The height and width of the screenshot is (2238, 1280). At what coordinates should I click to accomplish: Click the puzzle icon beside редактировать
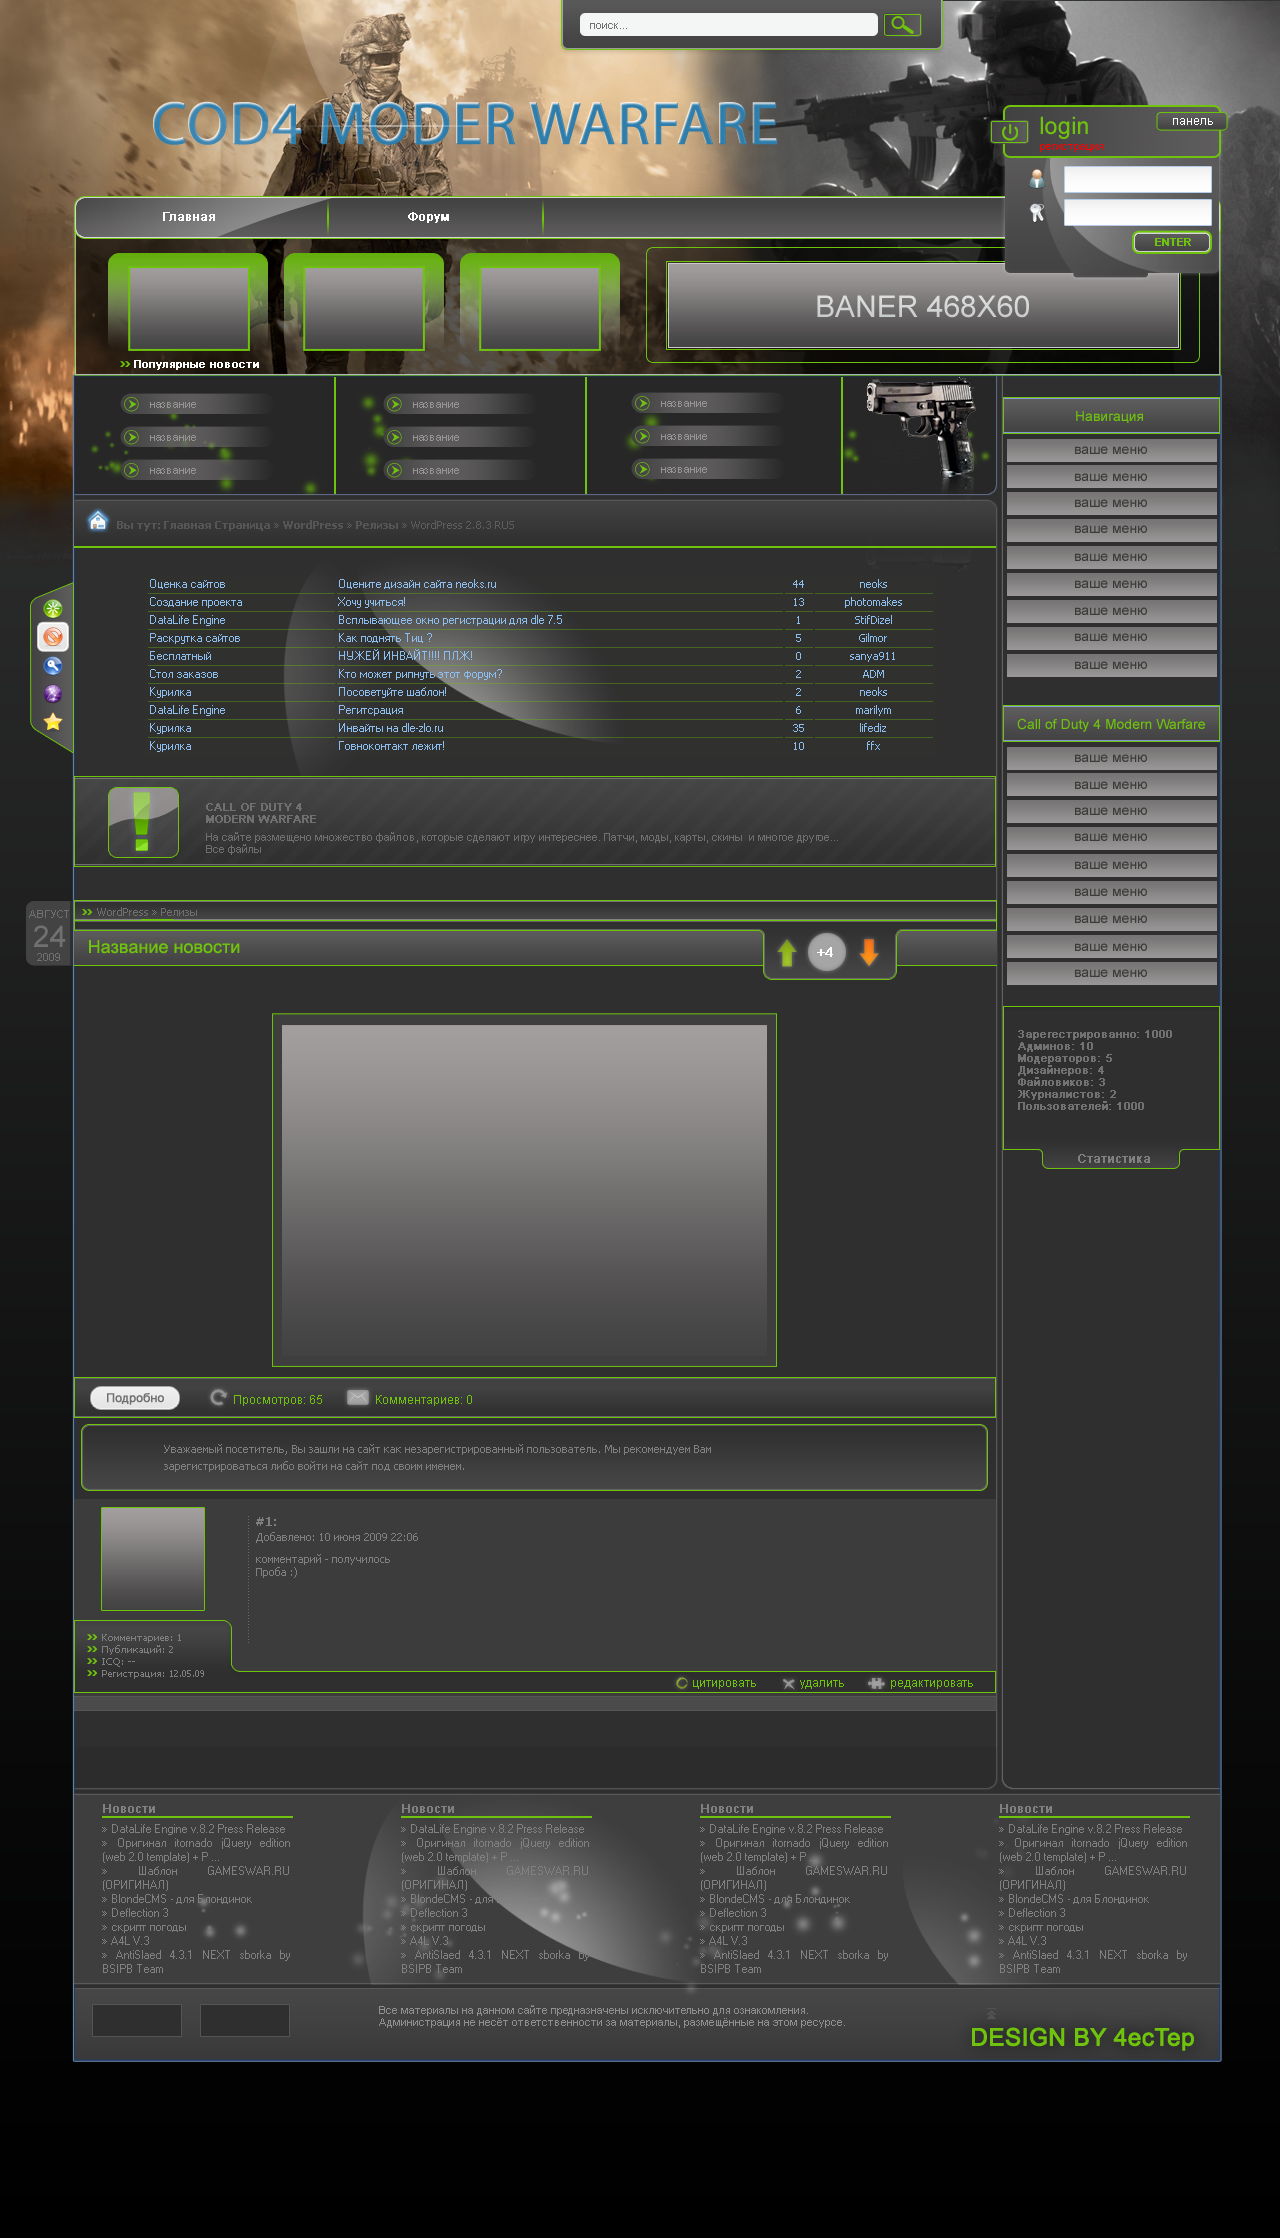(876, 1683)
